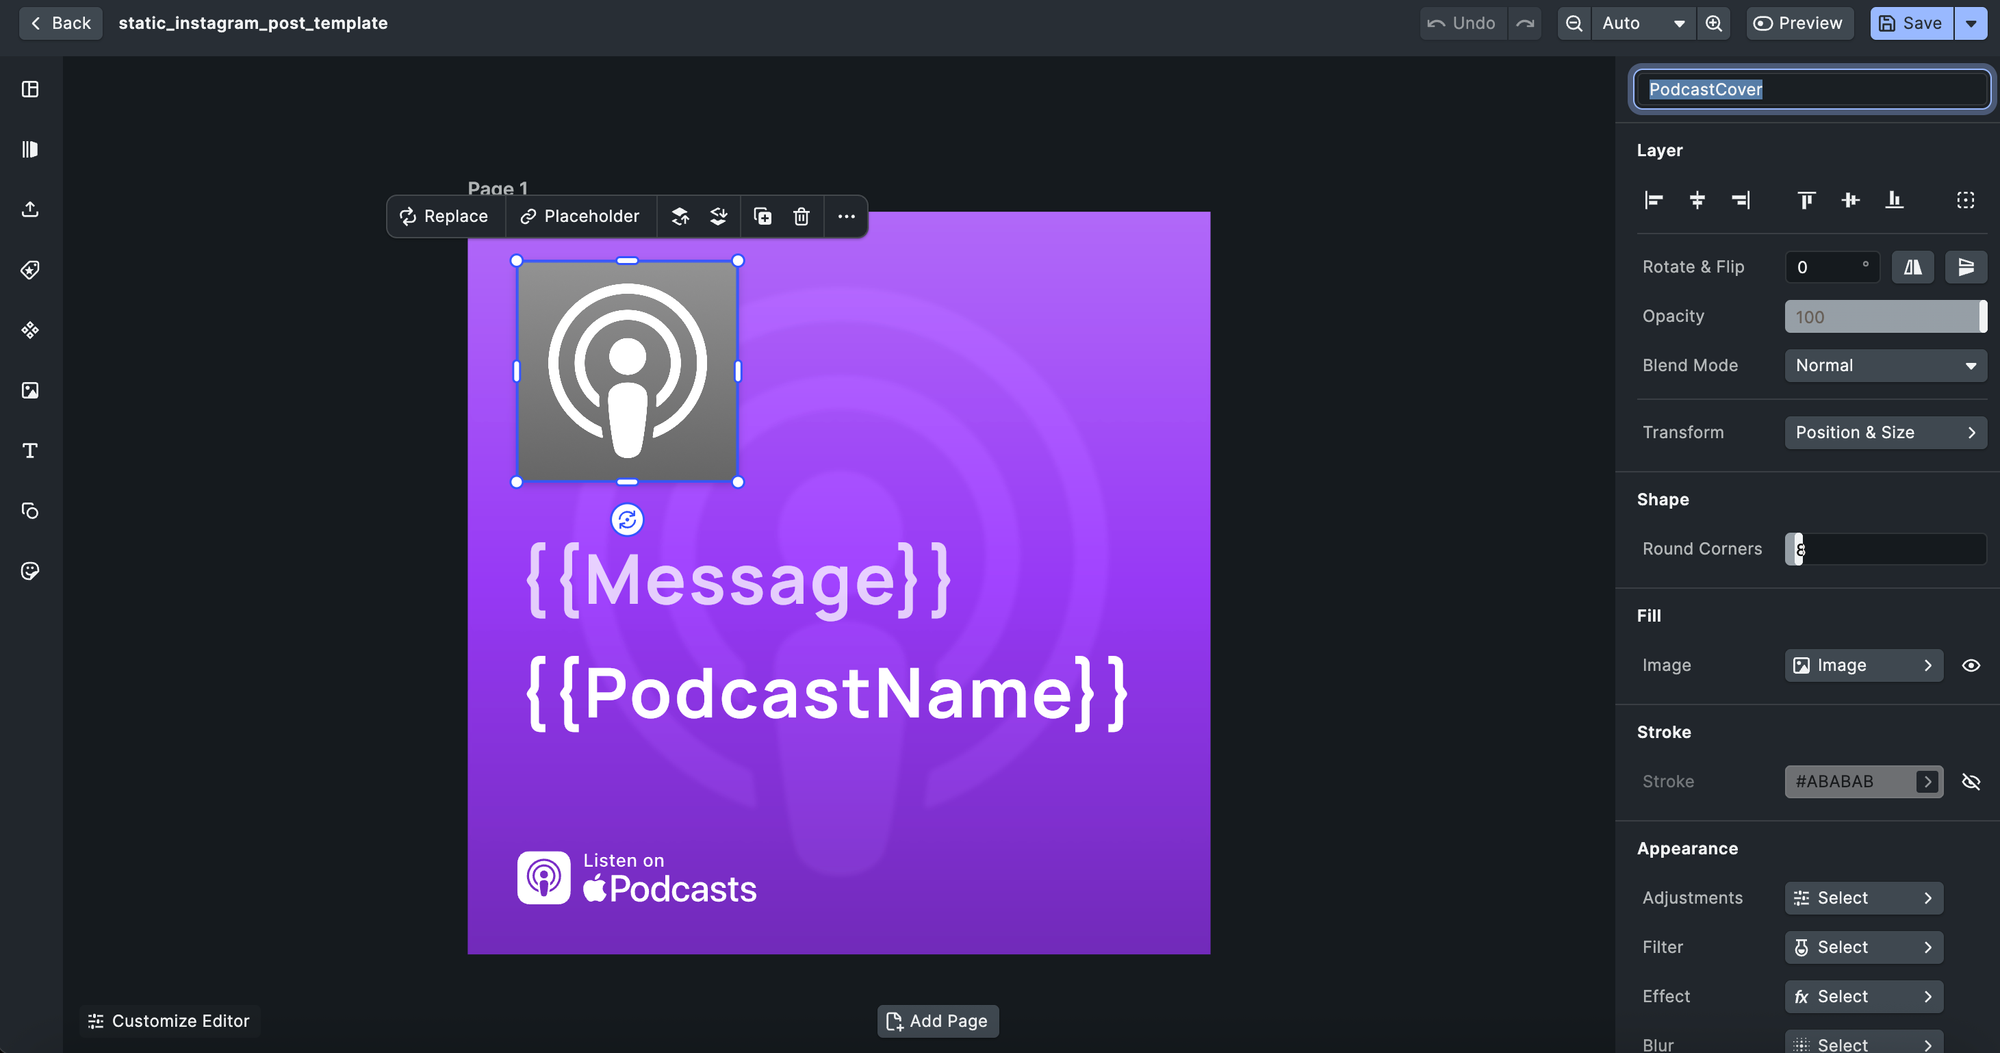Expand Adjustments Select options
Screen dimensions: 2000x1053
coord(1864,898)
